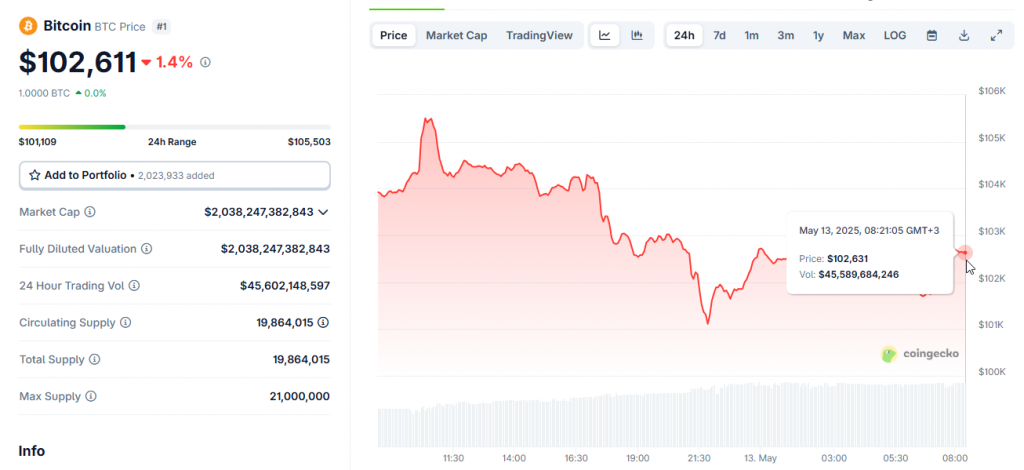Image resolution: width=1024 pixels, height=470 pixels.
Task: Expand the Market Cap dropdown chevron
Action: point(323,212)
